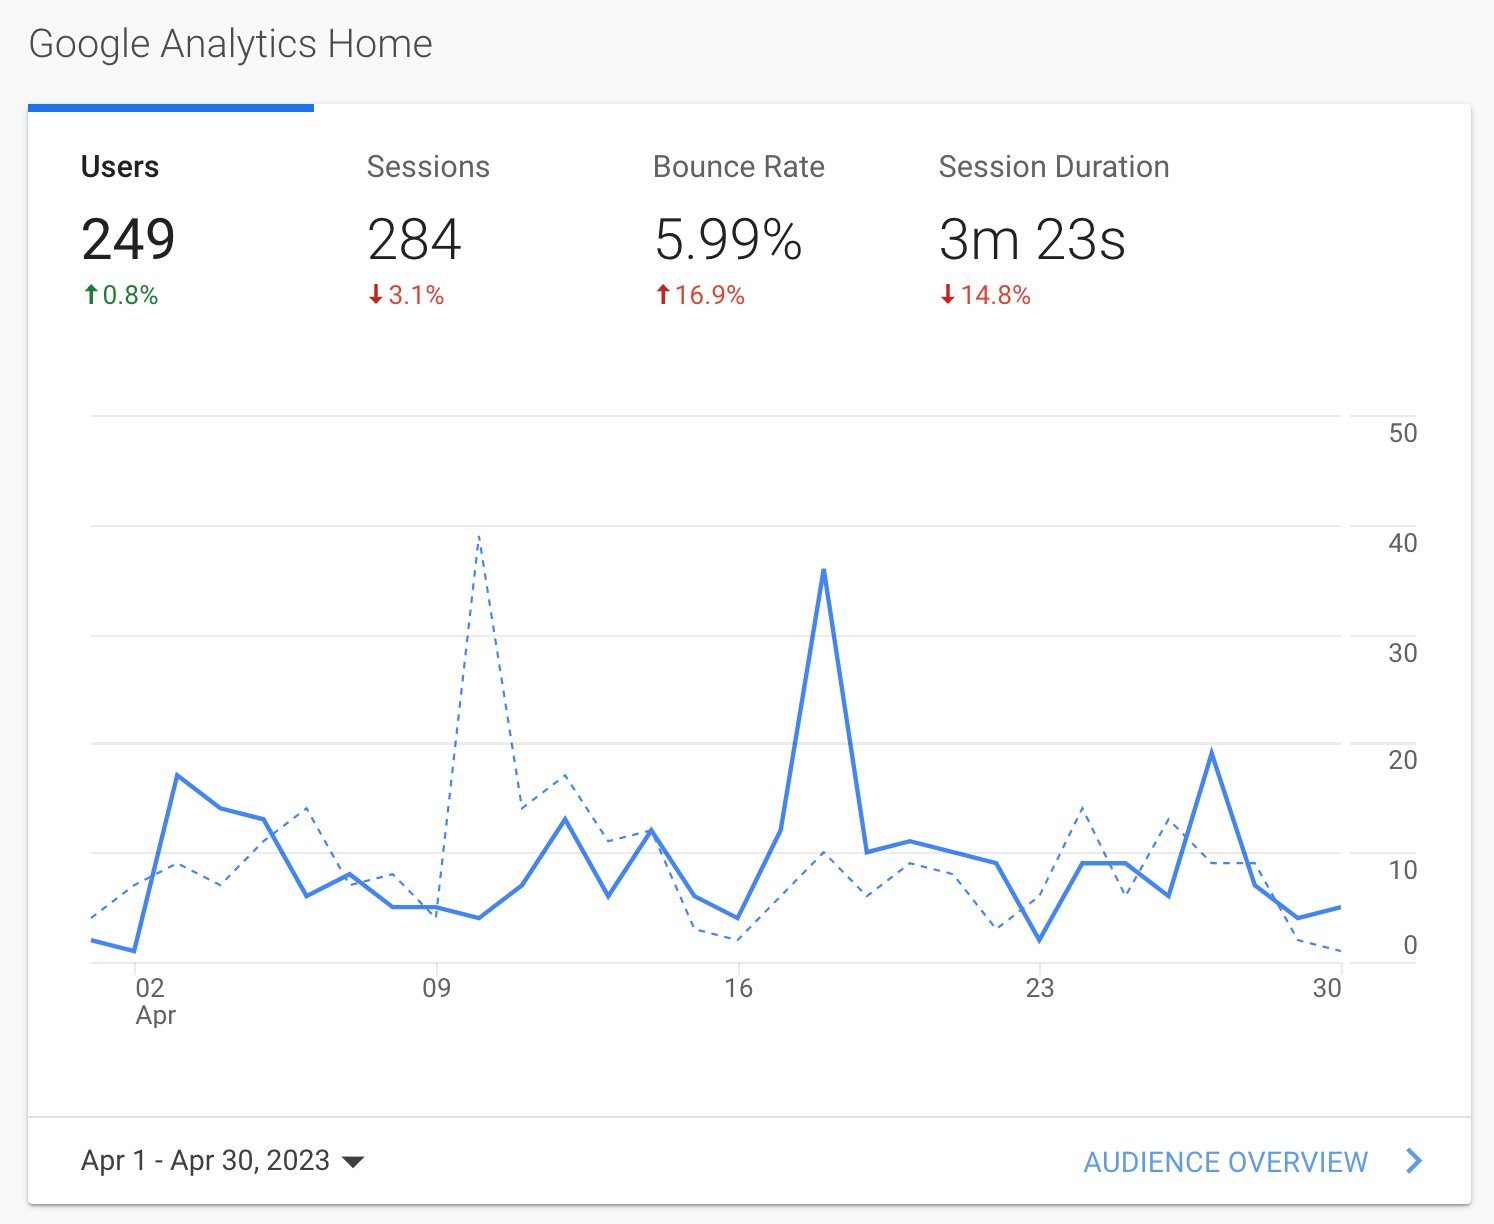The width and height of the screenshot is (1494, 1224).
Task: Click the 249 users count
Action: point(128,240)
